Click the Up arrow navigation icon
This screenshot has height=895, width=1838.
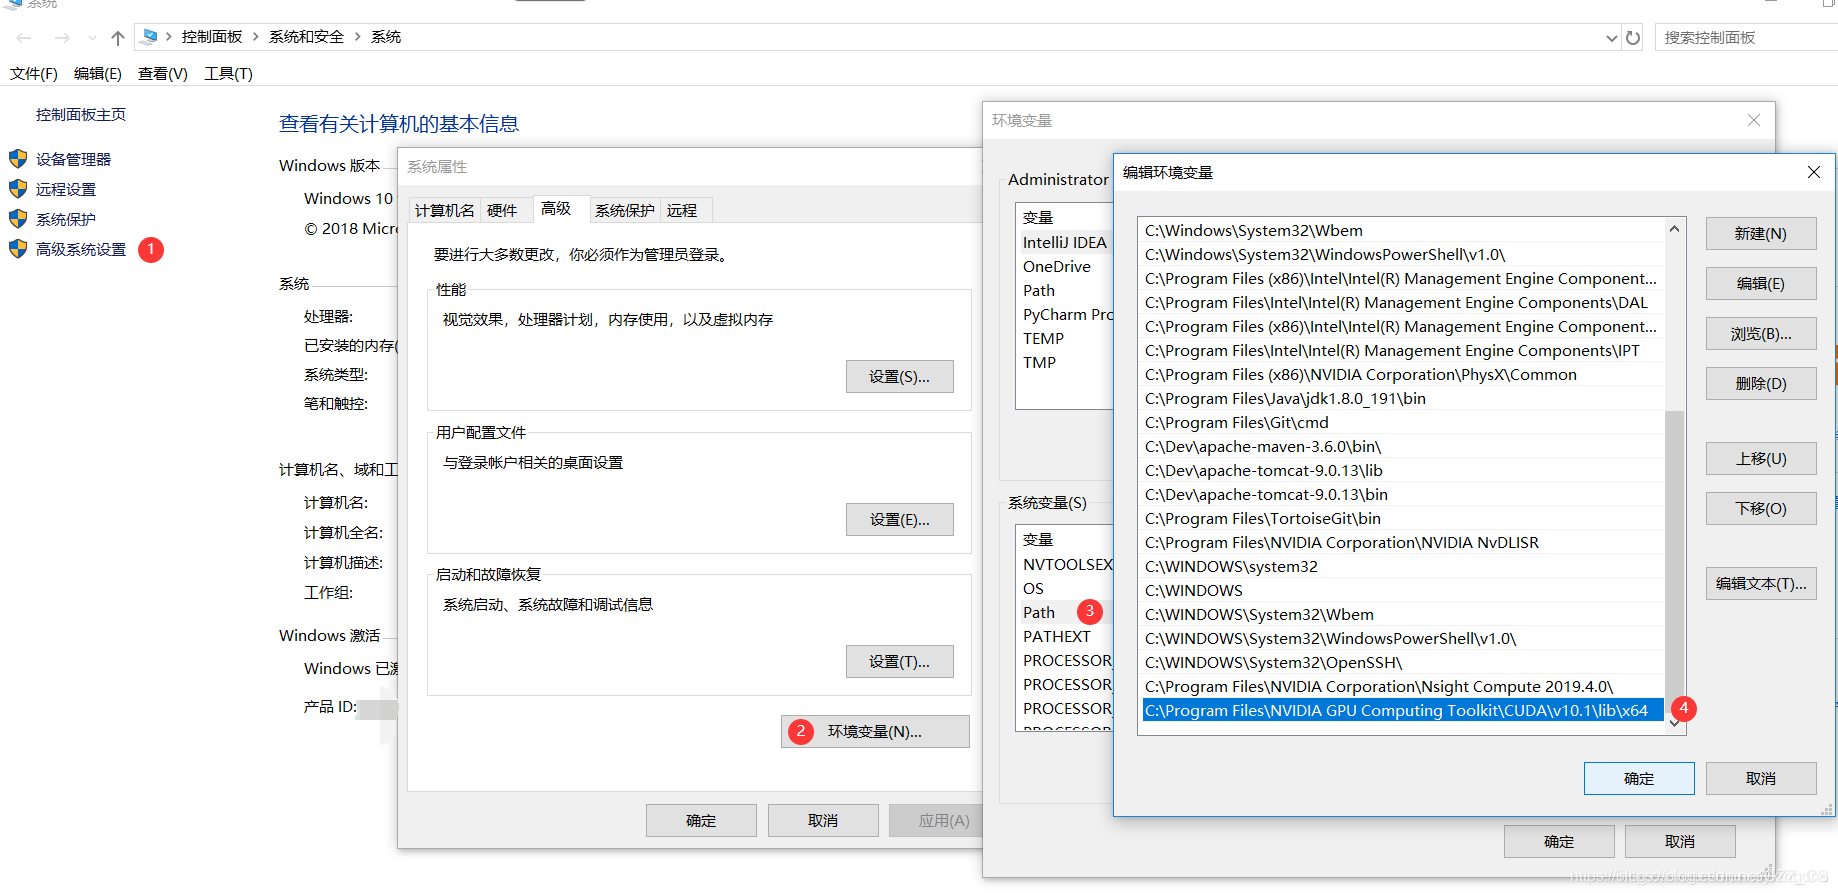[118, 38]
